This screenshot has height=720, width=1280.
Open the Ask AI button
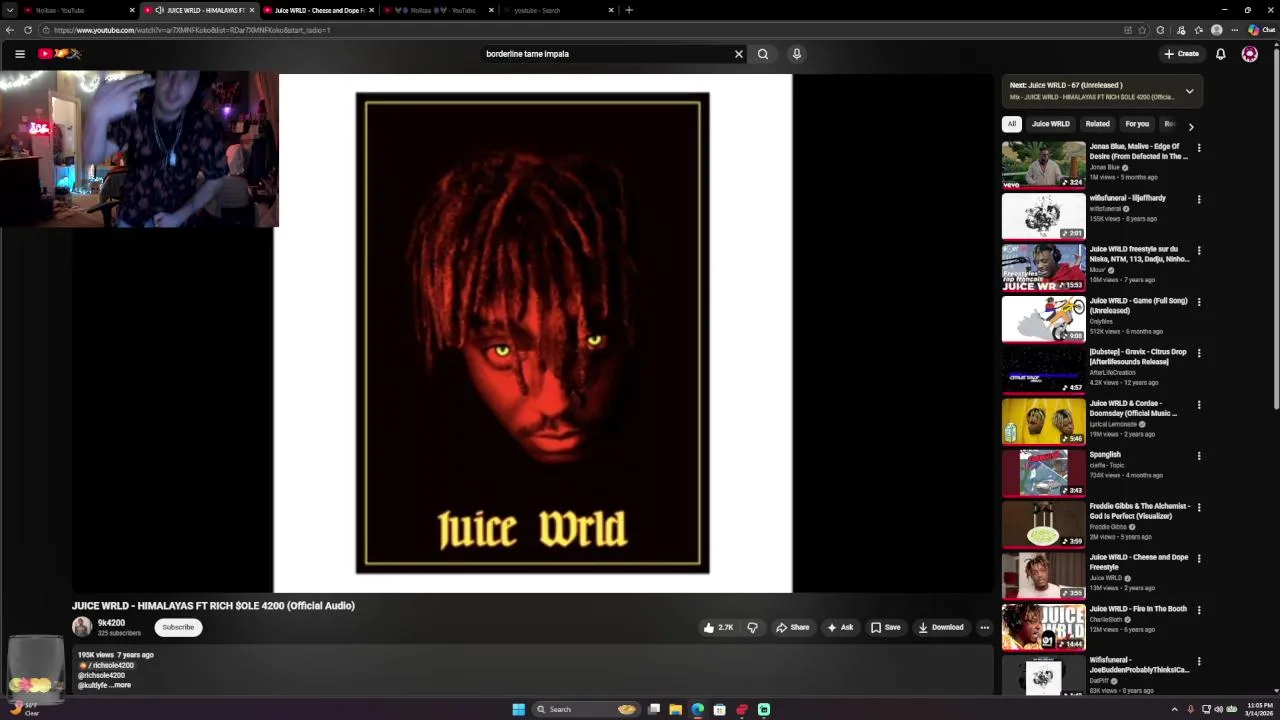840,627
